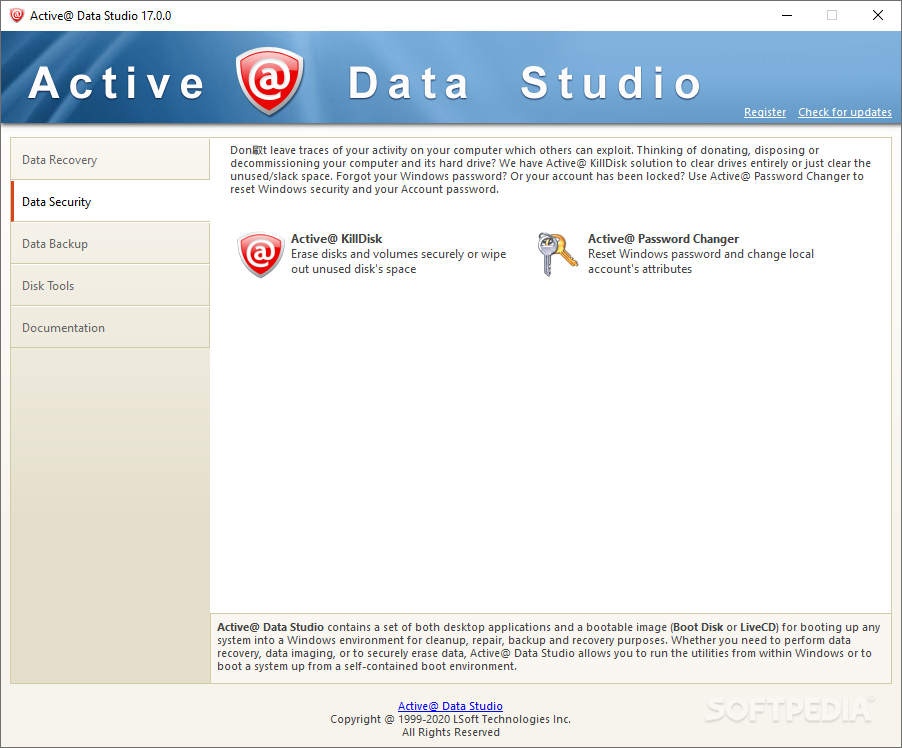Click 'All Rights Reserved' footer text
This screenshot has width=902, height=748.
pyautogui.click(x=450, y=732)
